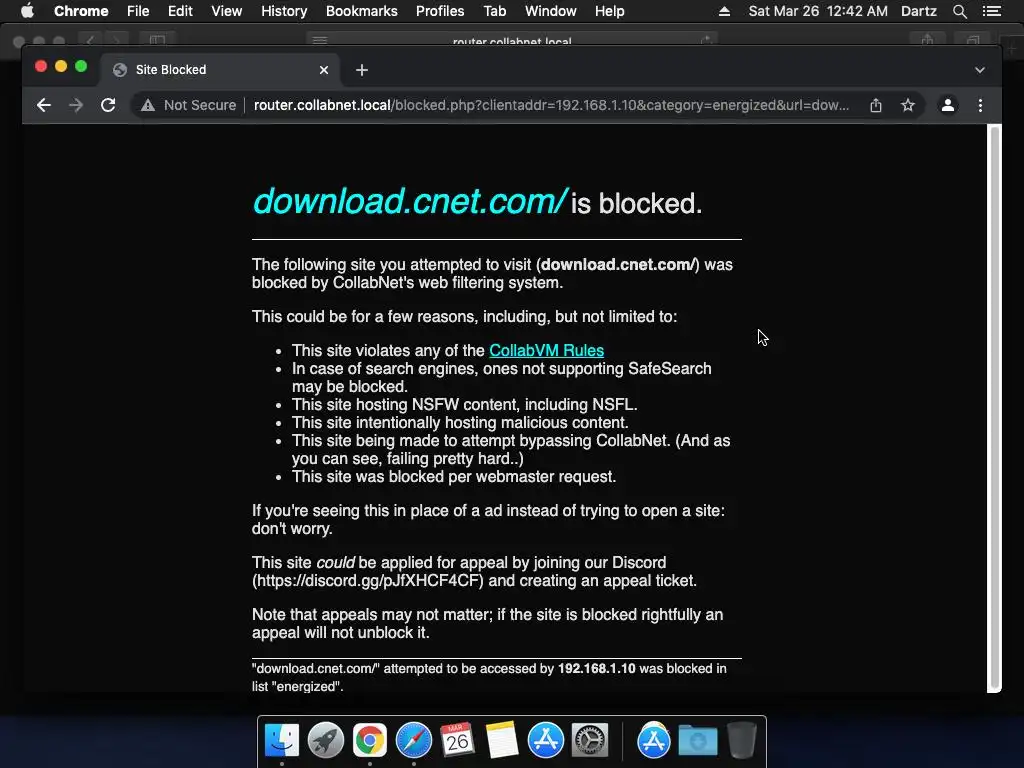1024x768 pixels.
Task: Click the eject icon in menu bar
Action: pyautogui.click(x=724, y=11)
